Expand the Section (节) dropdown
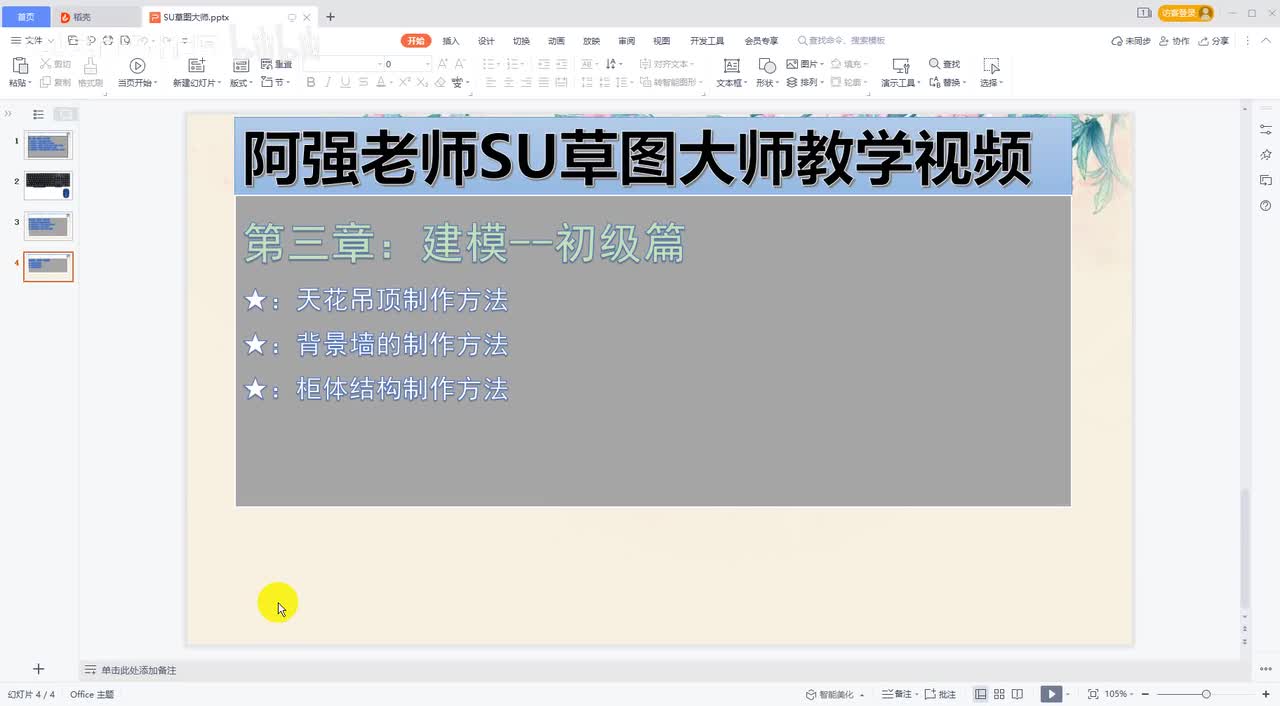Screen dimensions: 1280x706 pyautogui.click(x=276, y=83)
